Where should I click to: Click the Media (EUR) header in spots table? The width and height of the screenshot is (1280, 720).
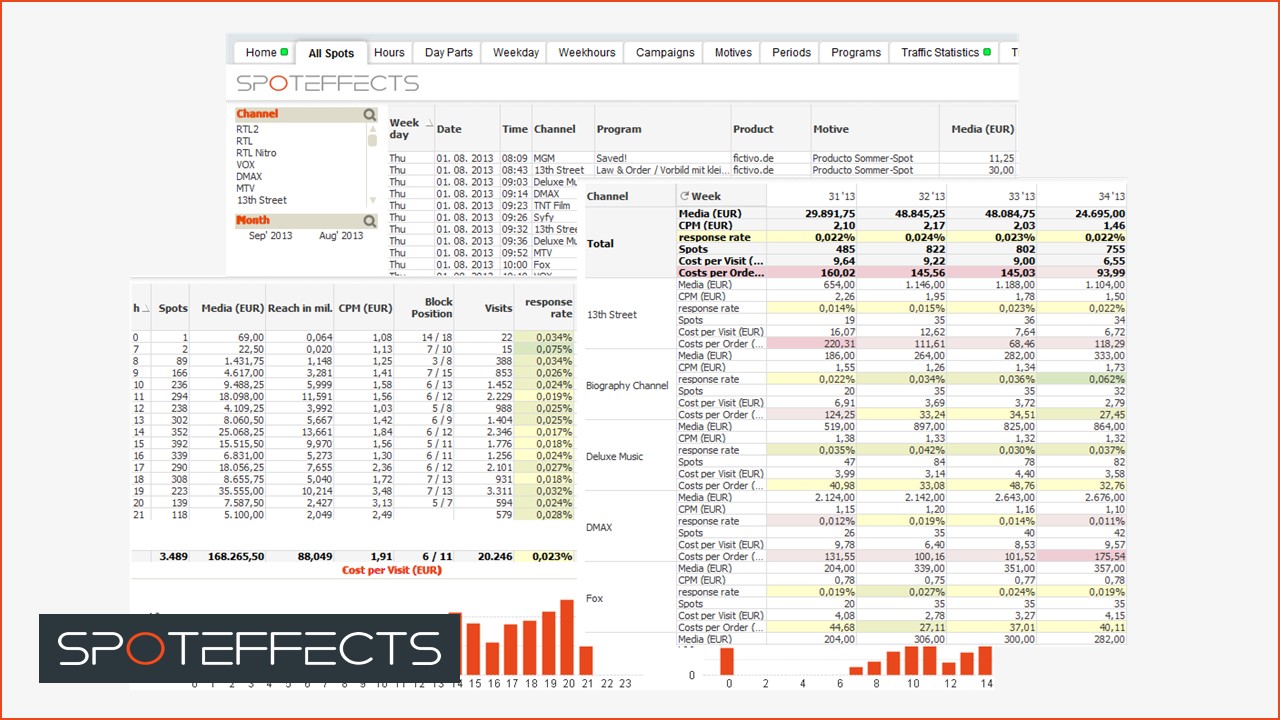977,129
